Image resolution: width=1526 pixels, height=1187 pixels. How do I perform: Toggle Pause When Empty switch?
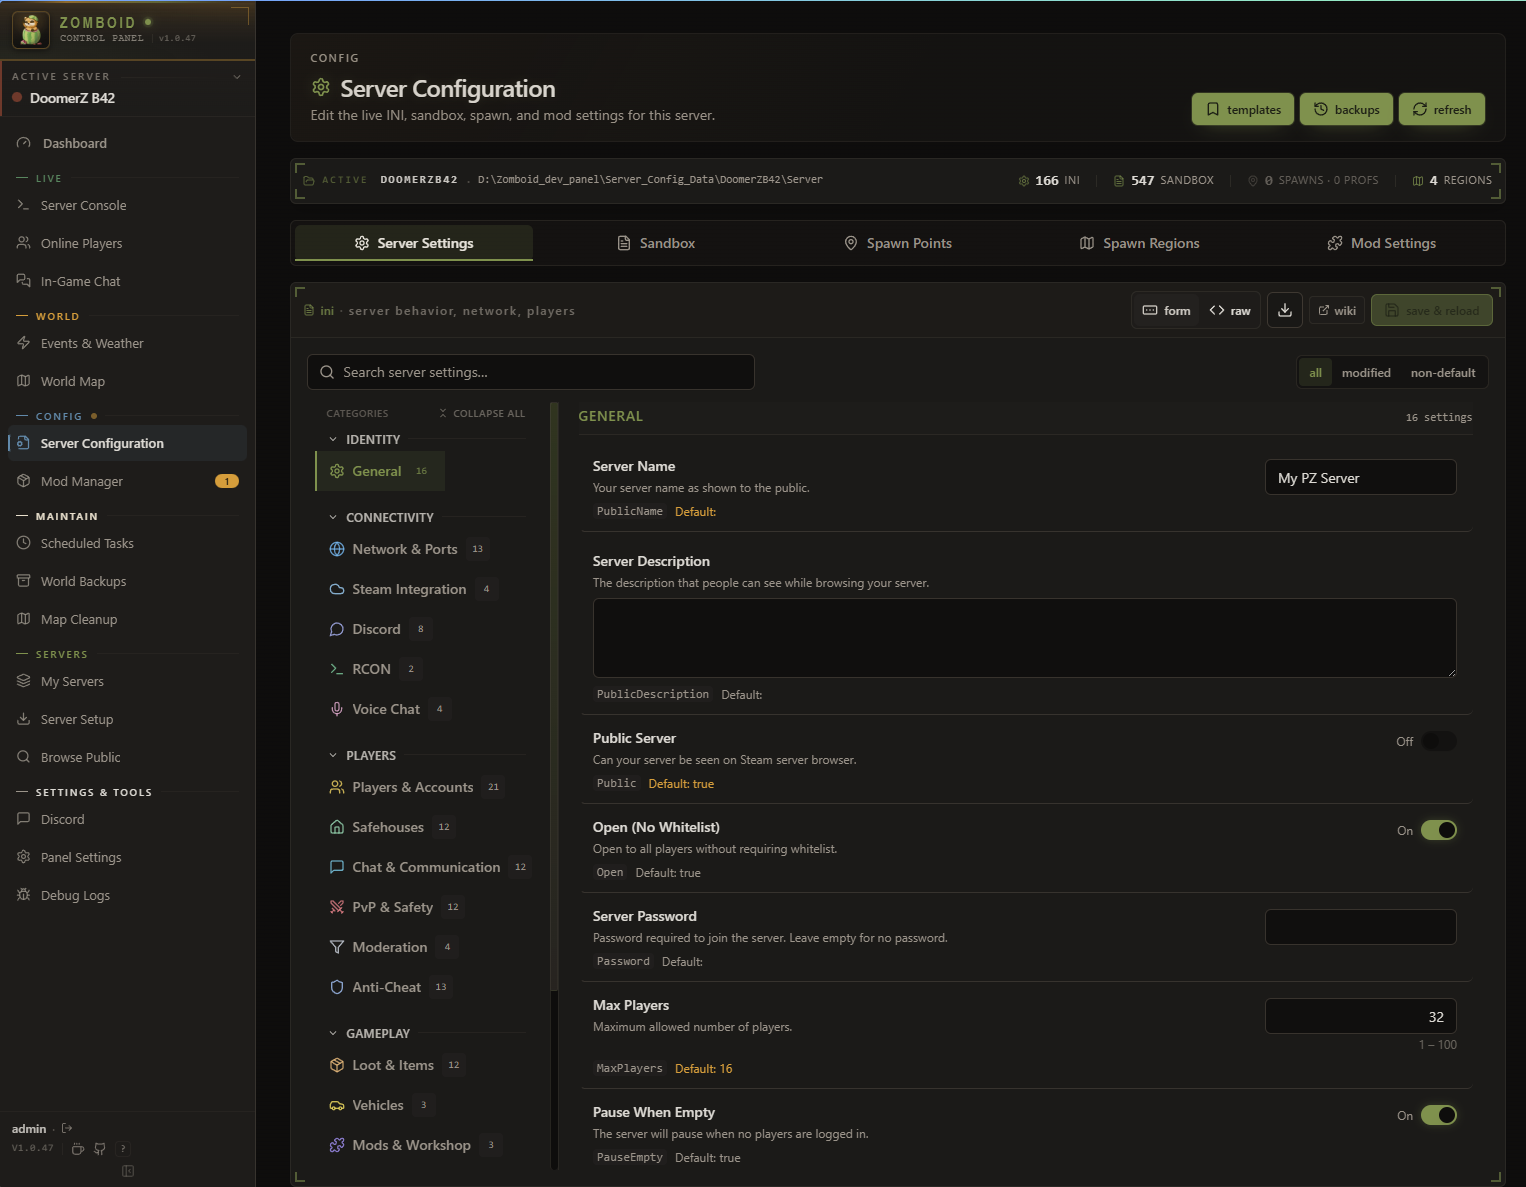coord(1439,1115)
